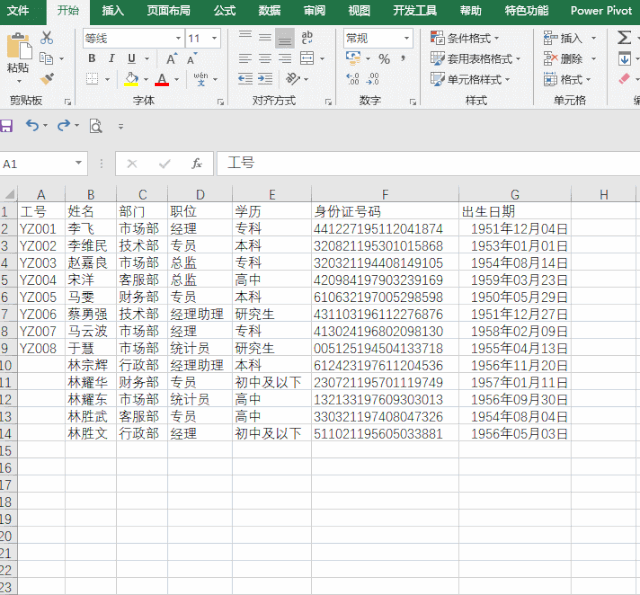Viewport: 640px width, 595px height.
Task: Switch to the 插入 ribbon tab
Action: (113, 11)
